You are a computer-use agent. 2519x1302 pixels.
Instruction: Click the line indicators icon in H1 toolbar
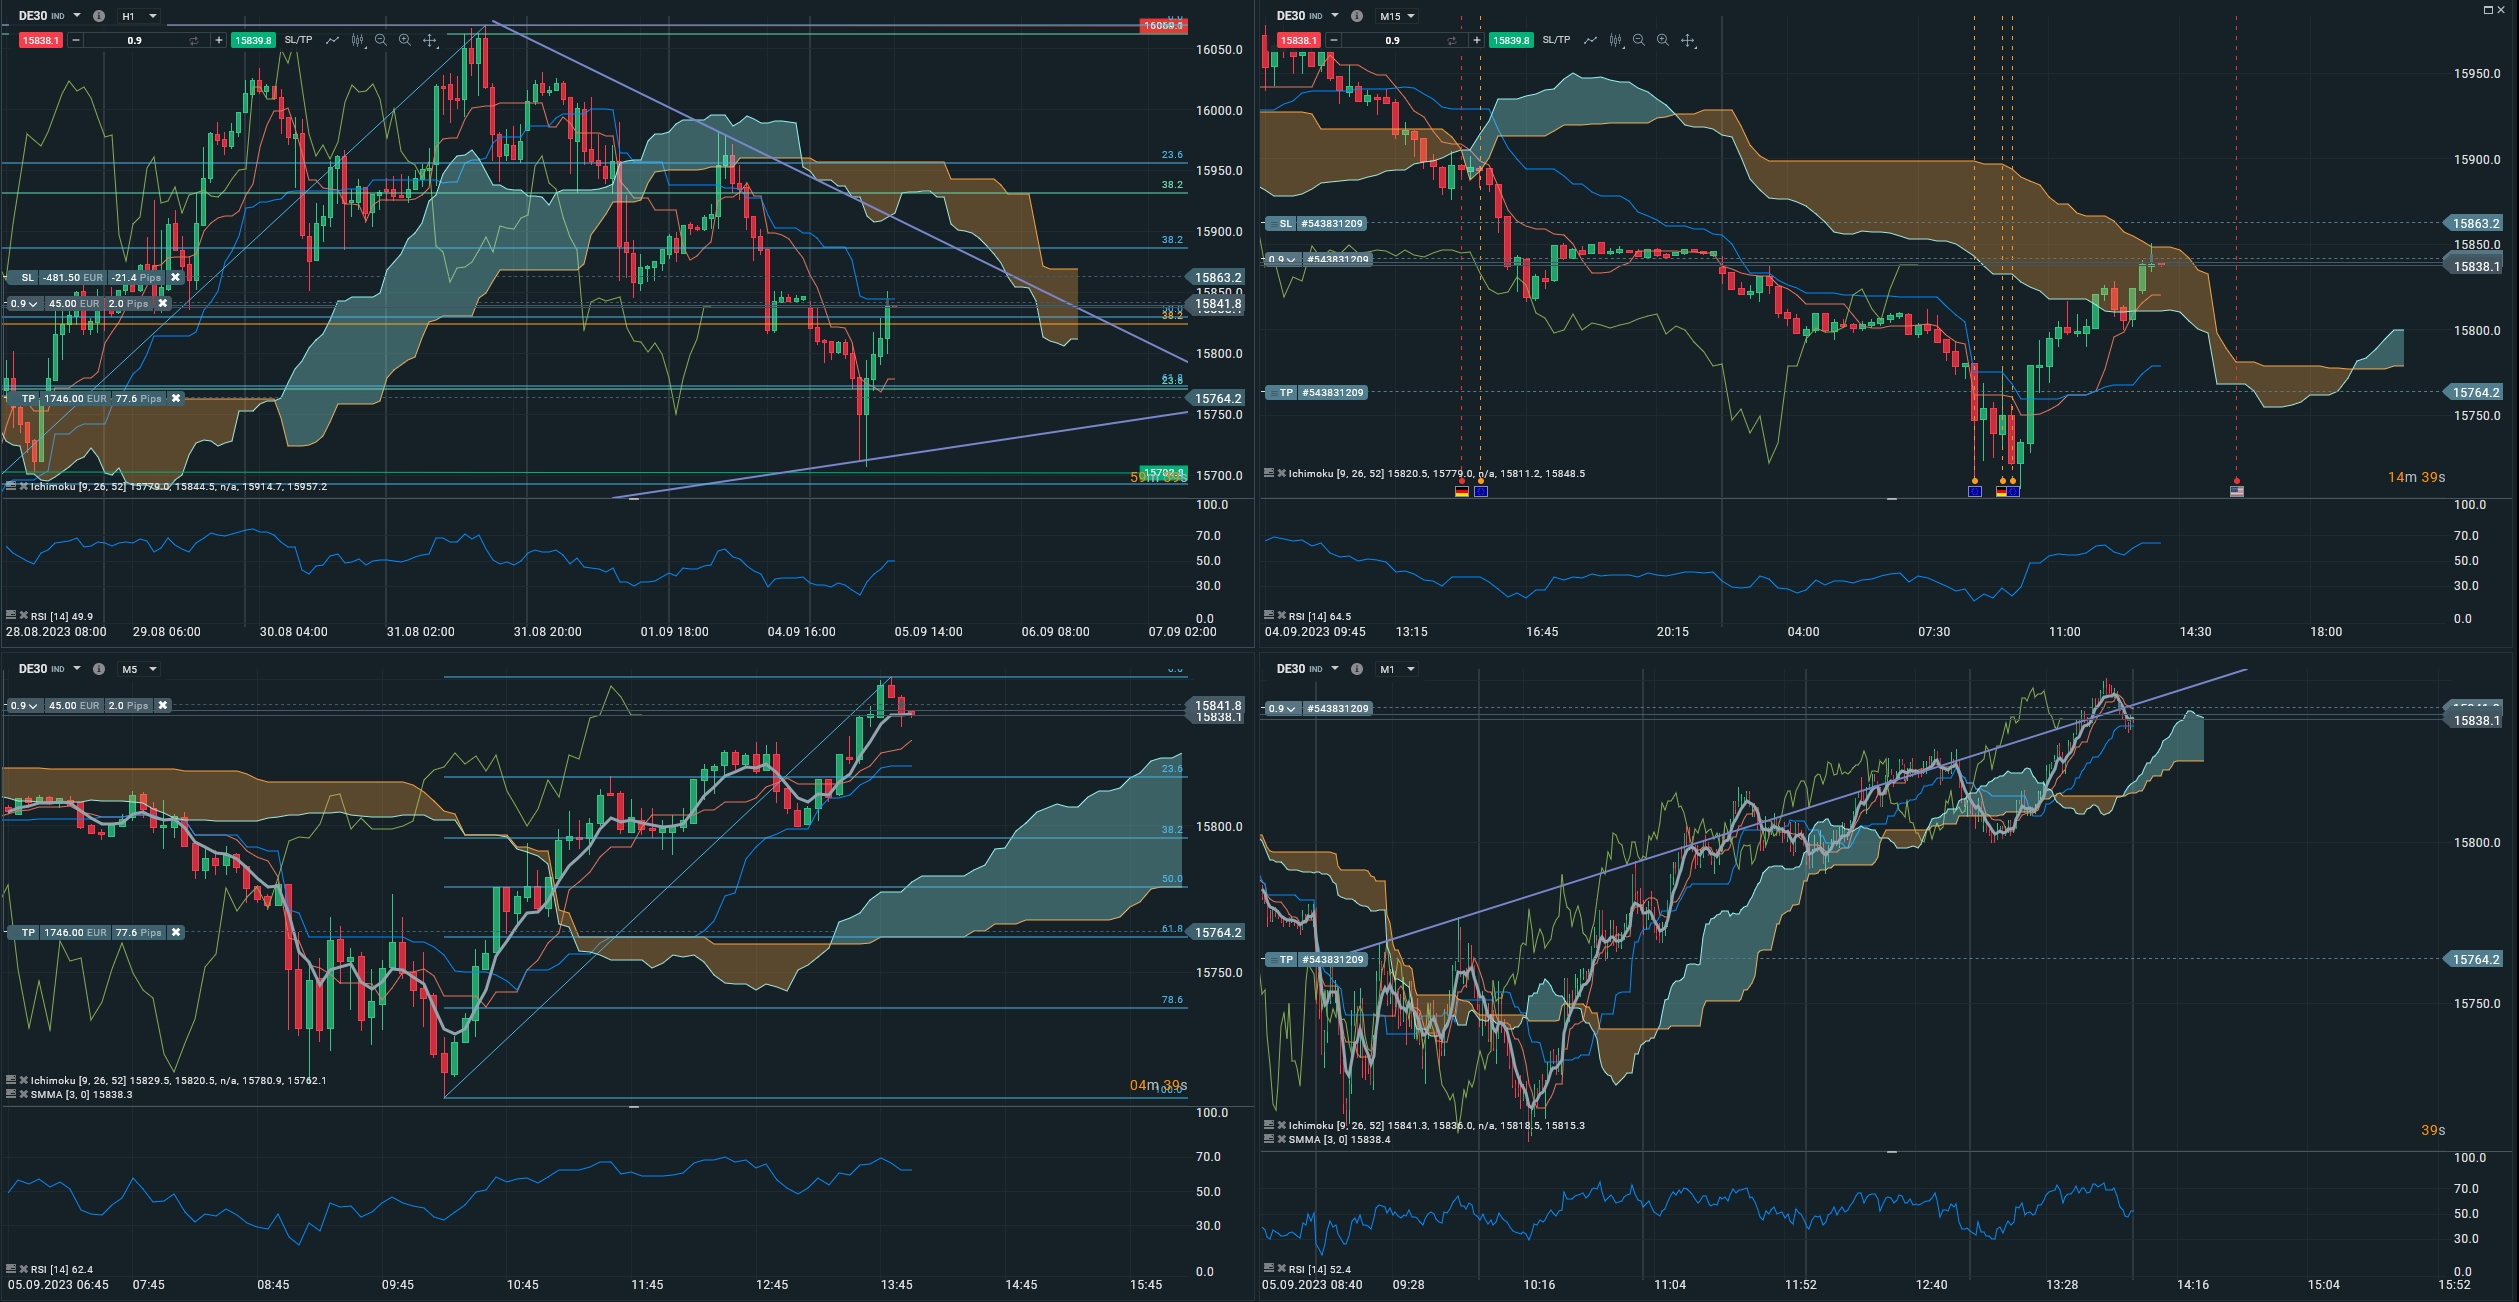point(332,40)
